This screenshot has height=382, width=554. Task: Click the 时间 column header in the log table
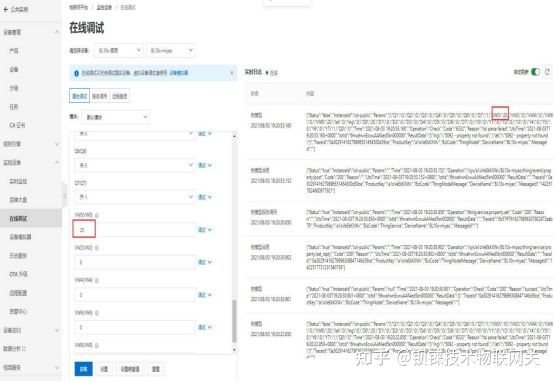click(x=255, y=94)
